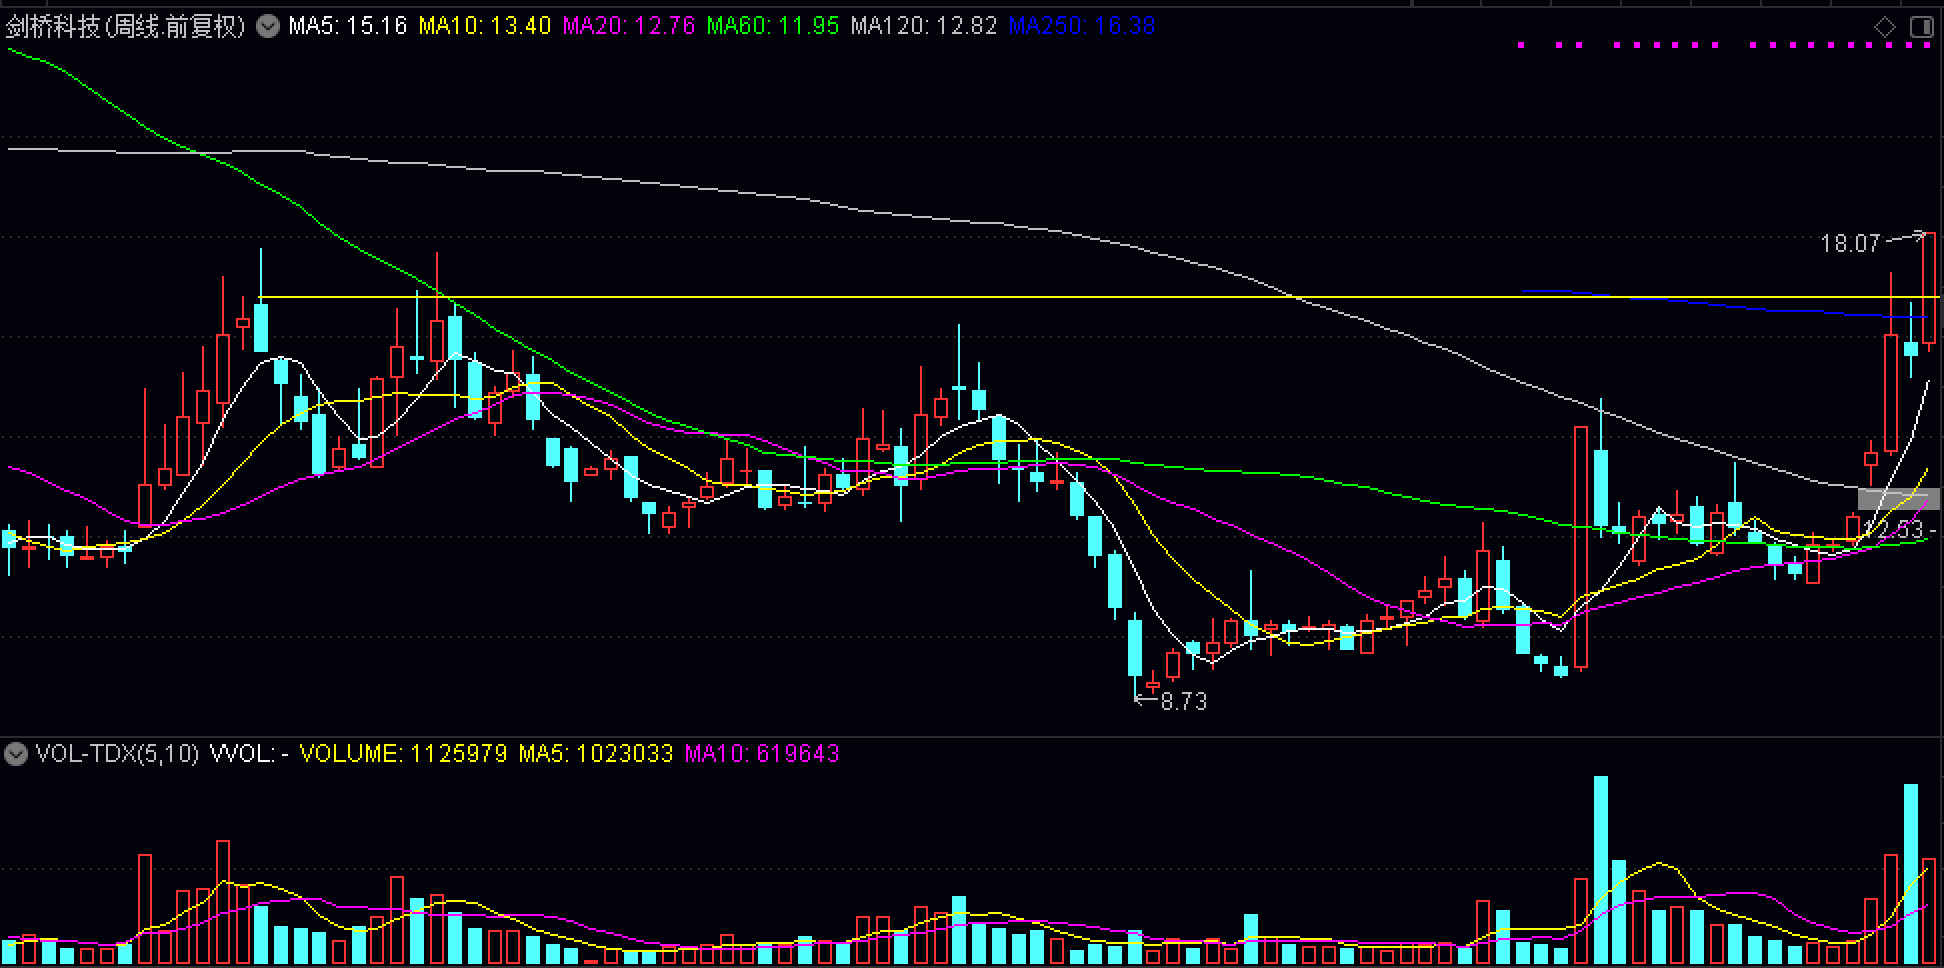Expand the VOL-TDX indicator dropdown arrow
The width and height of the screenshot is (1944, 968).
(x=15, y=754)
